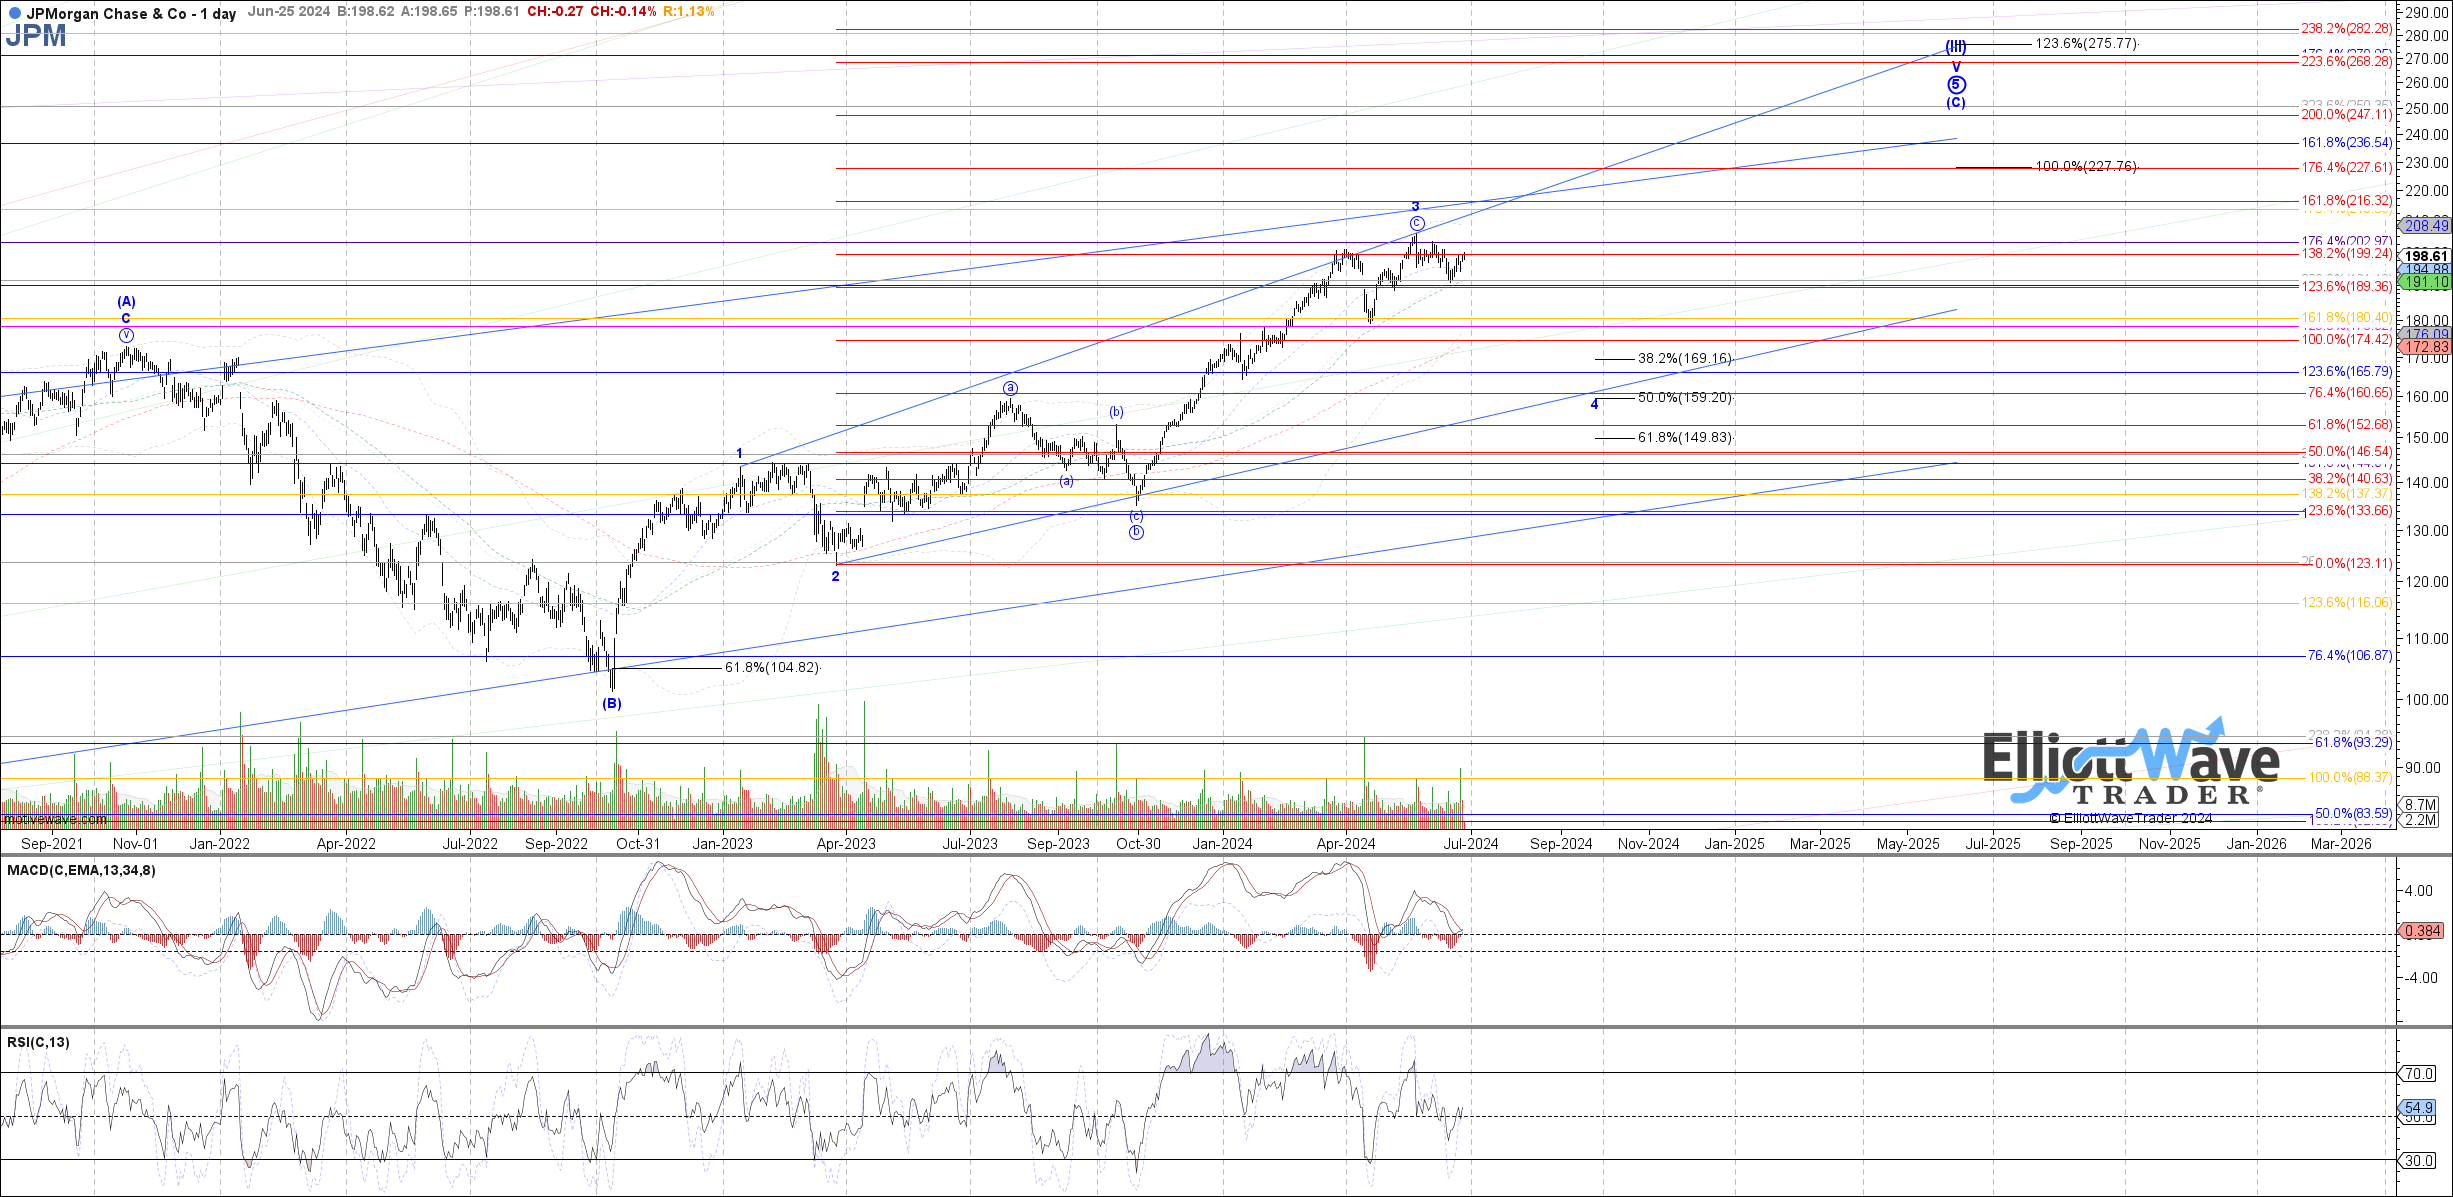Click the 'R:1.13%' range value
The image size is (2453, 1197).
(x=690, y=12)
